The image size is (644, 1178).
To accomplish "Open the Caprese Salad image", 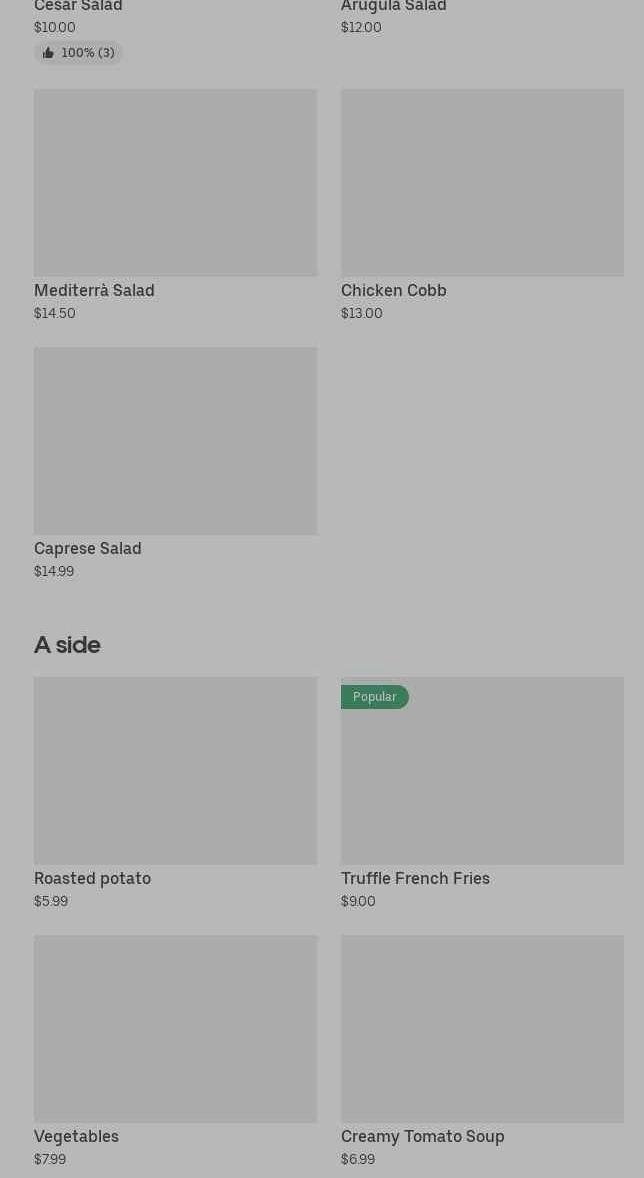I will coord(175,441).
